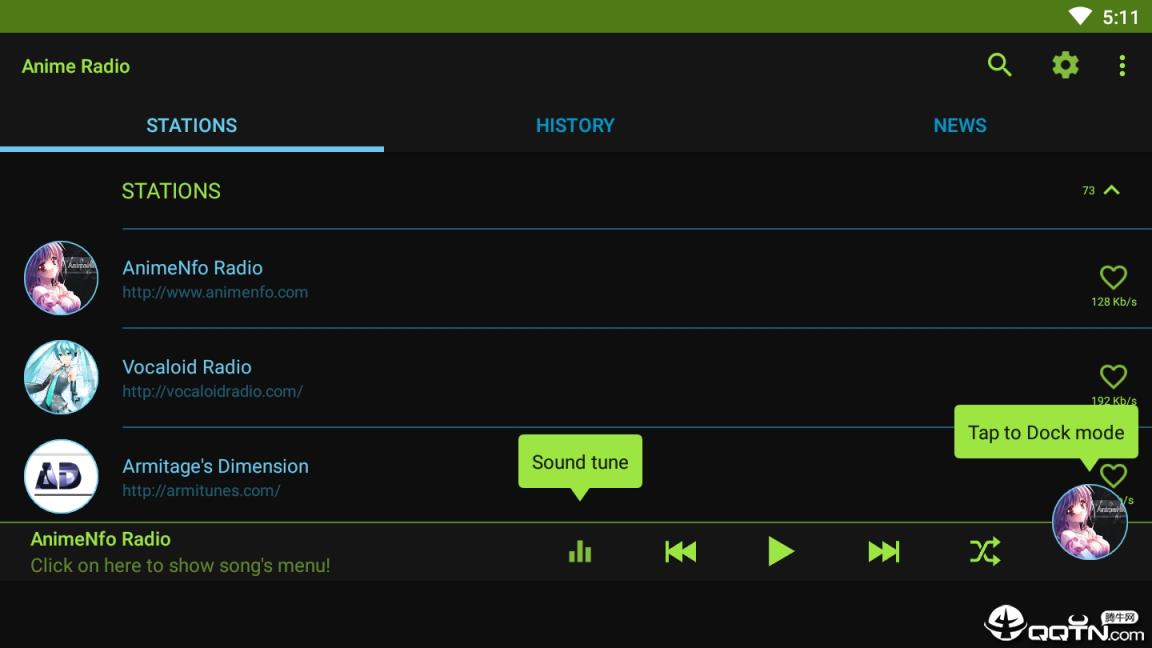Image resolution: width=1152 pixels, height=648 pixels.
Task: Favorite Vocaloid Radio with heart icon
Action: [x=1113, y=376]
